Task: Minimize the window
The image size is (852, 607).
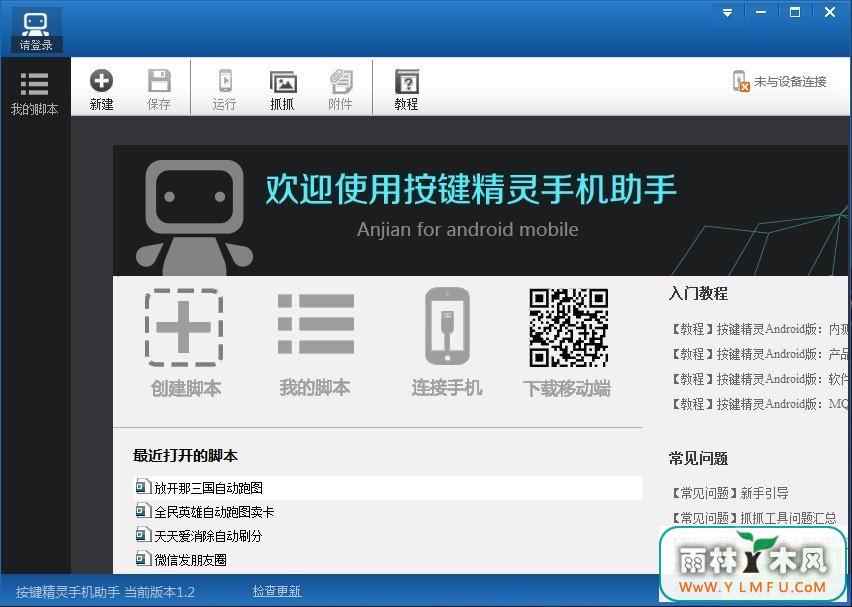Action: click(x=761, y=12)
